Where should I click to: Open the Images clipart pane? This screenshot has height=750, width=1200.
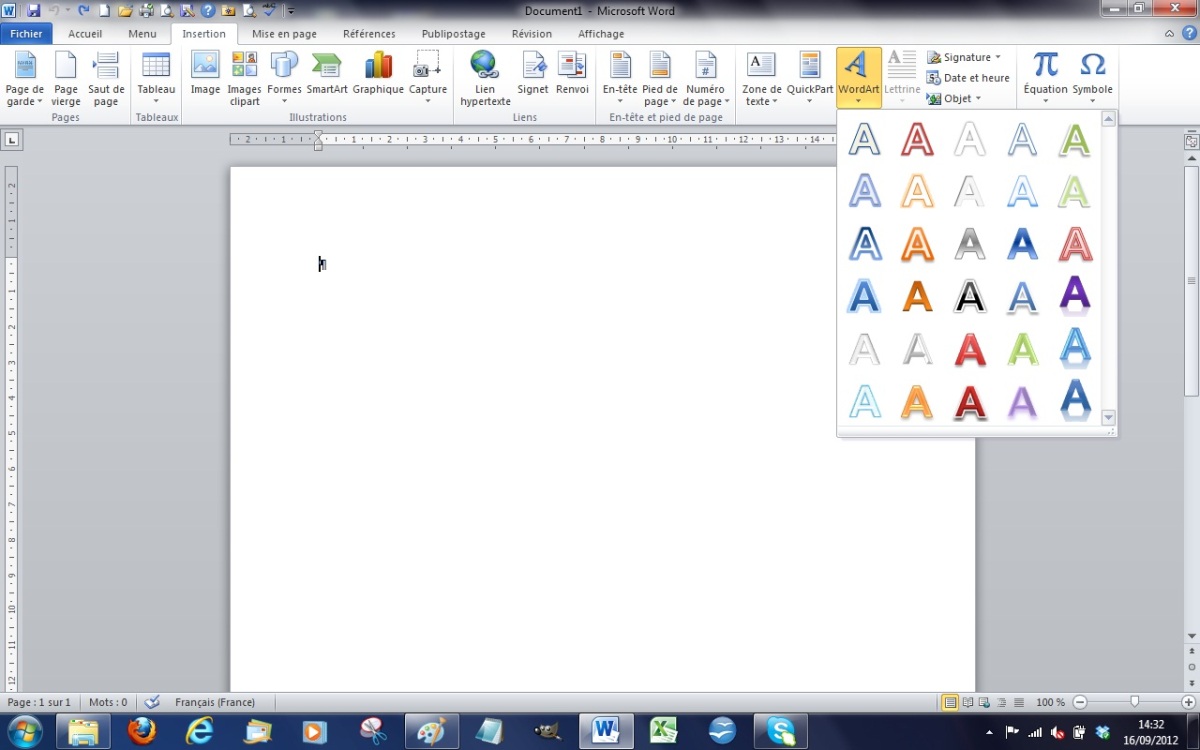[x=244, y=79]
